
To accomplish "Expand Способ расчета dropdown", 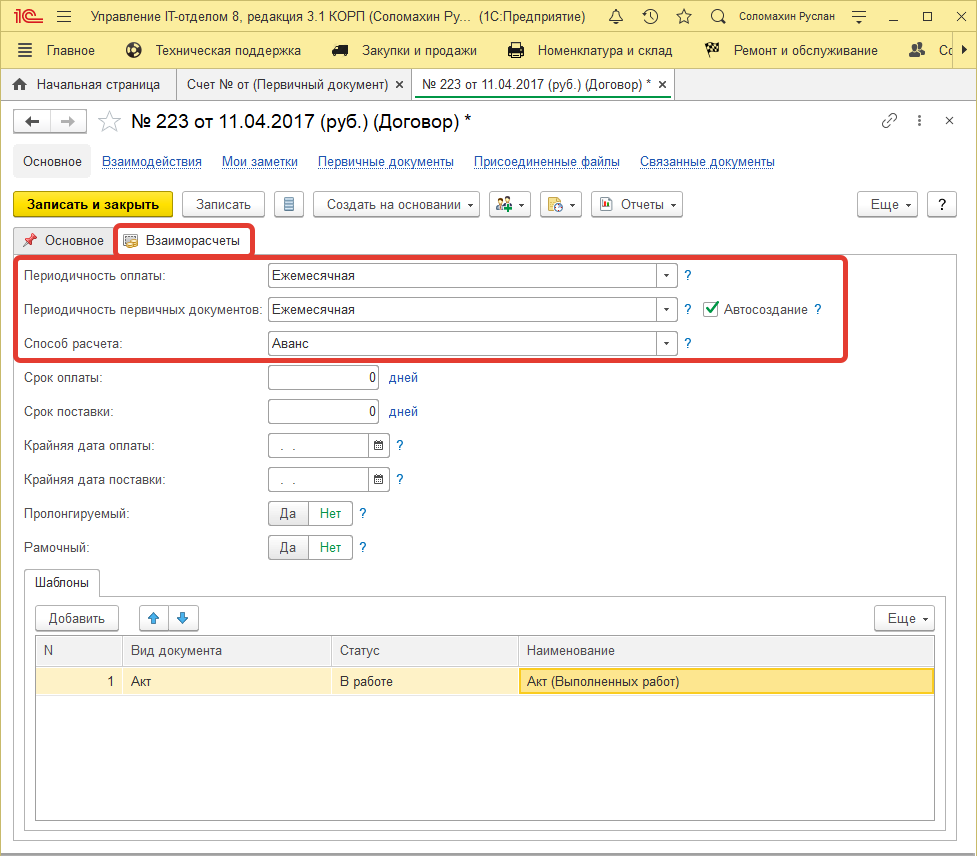I will pyautogui.click(x=666, y=344).
